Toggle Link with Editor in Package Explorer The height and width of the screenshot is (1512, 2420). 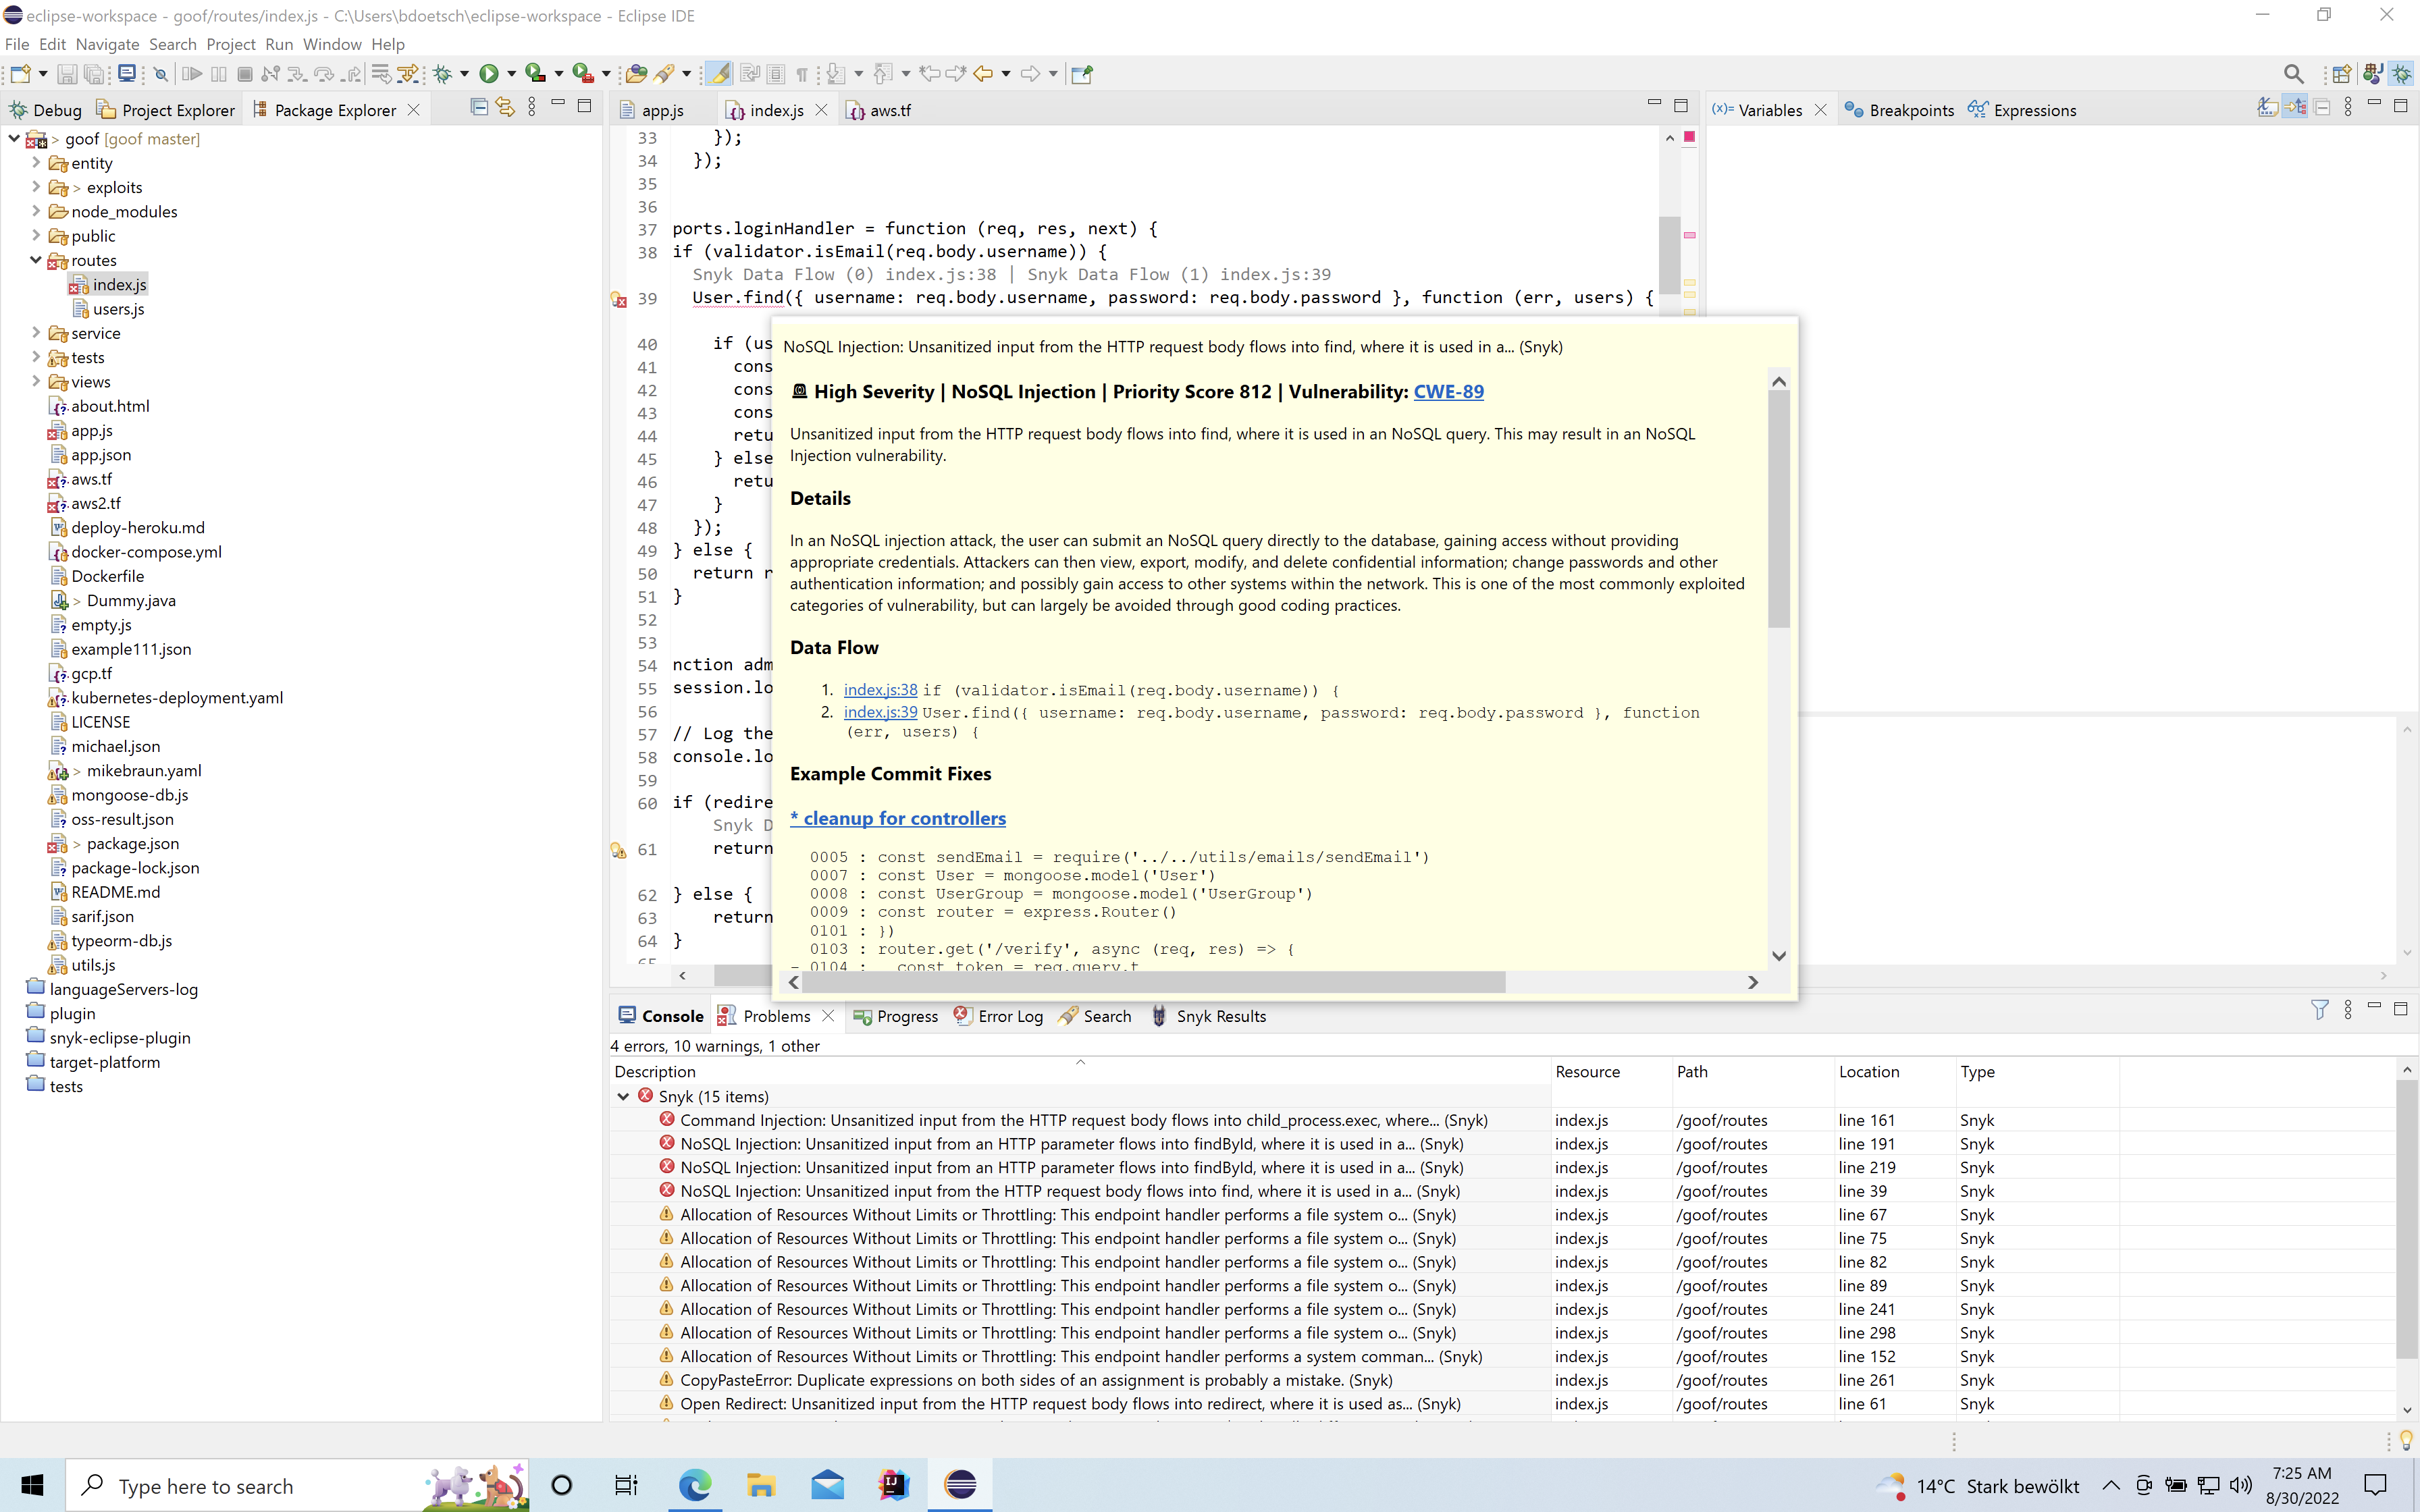pos(505,108)
